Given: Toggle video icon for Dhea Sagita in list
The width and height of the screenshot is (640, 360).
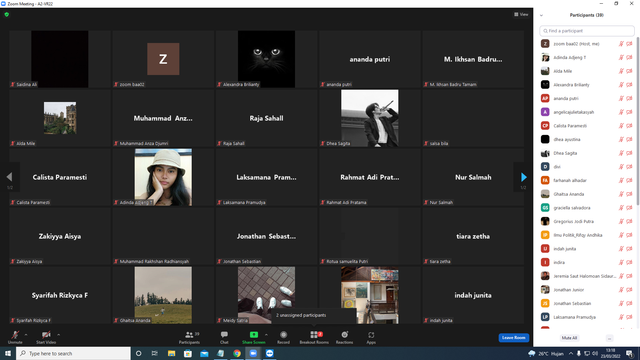Looking at the screenshot, I should pyautogui.click(x=629, y=153).
